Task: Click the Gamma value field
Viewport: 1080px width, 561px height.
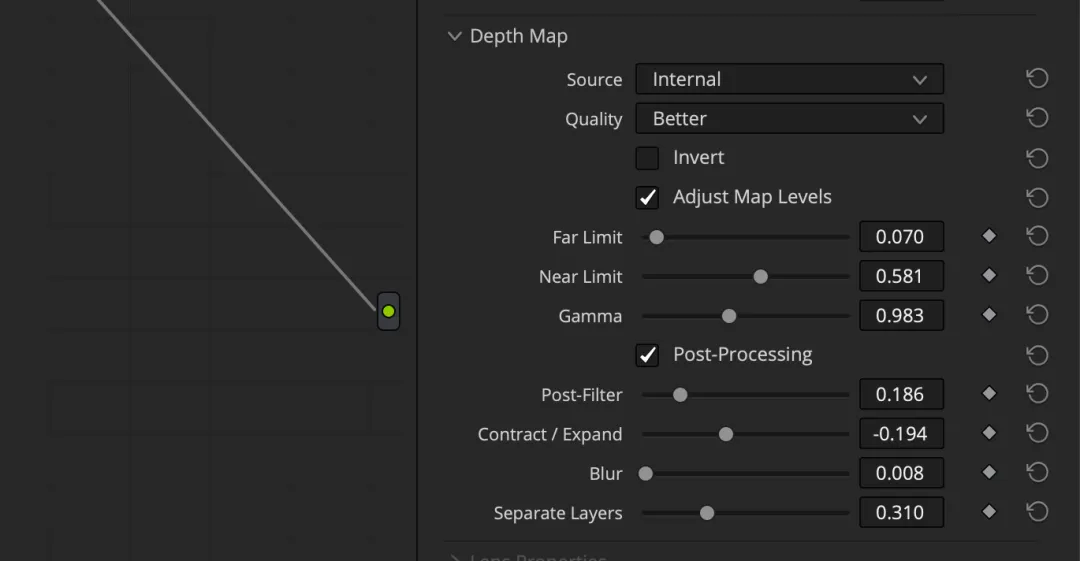Action: pyautogui.click(x=901, y=316)
